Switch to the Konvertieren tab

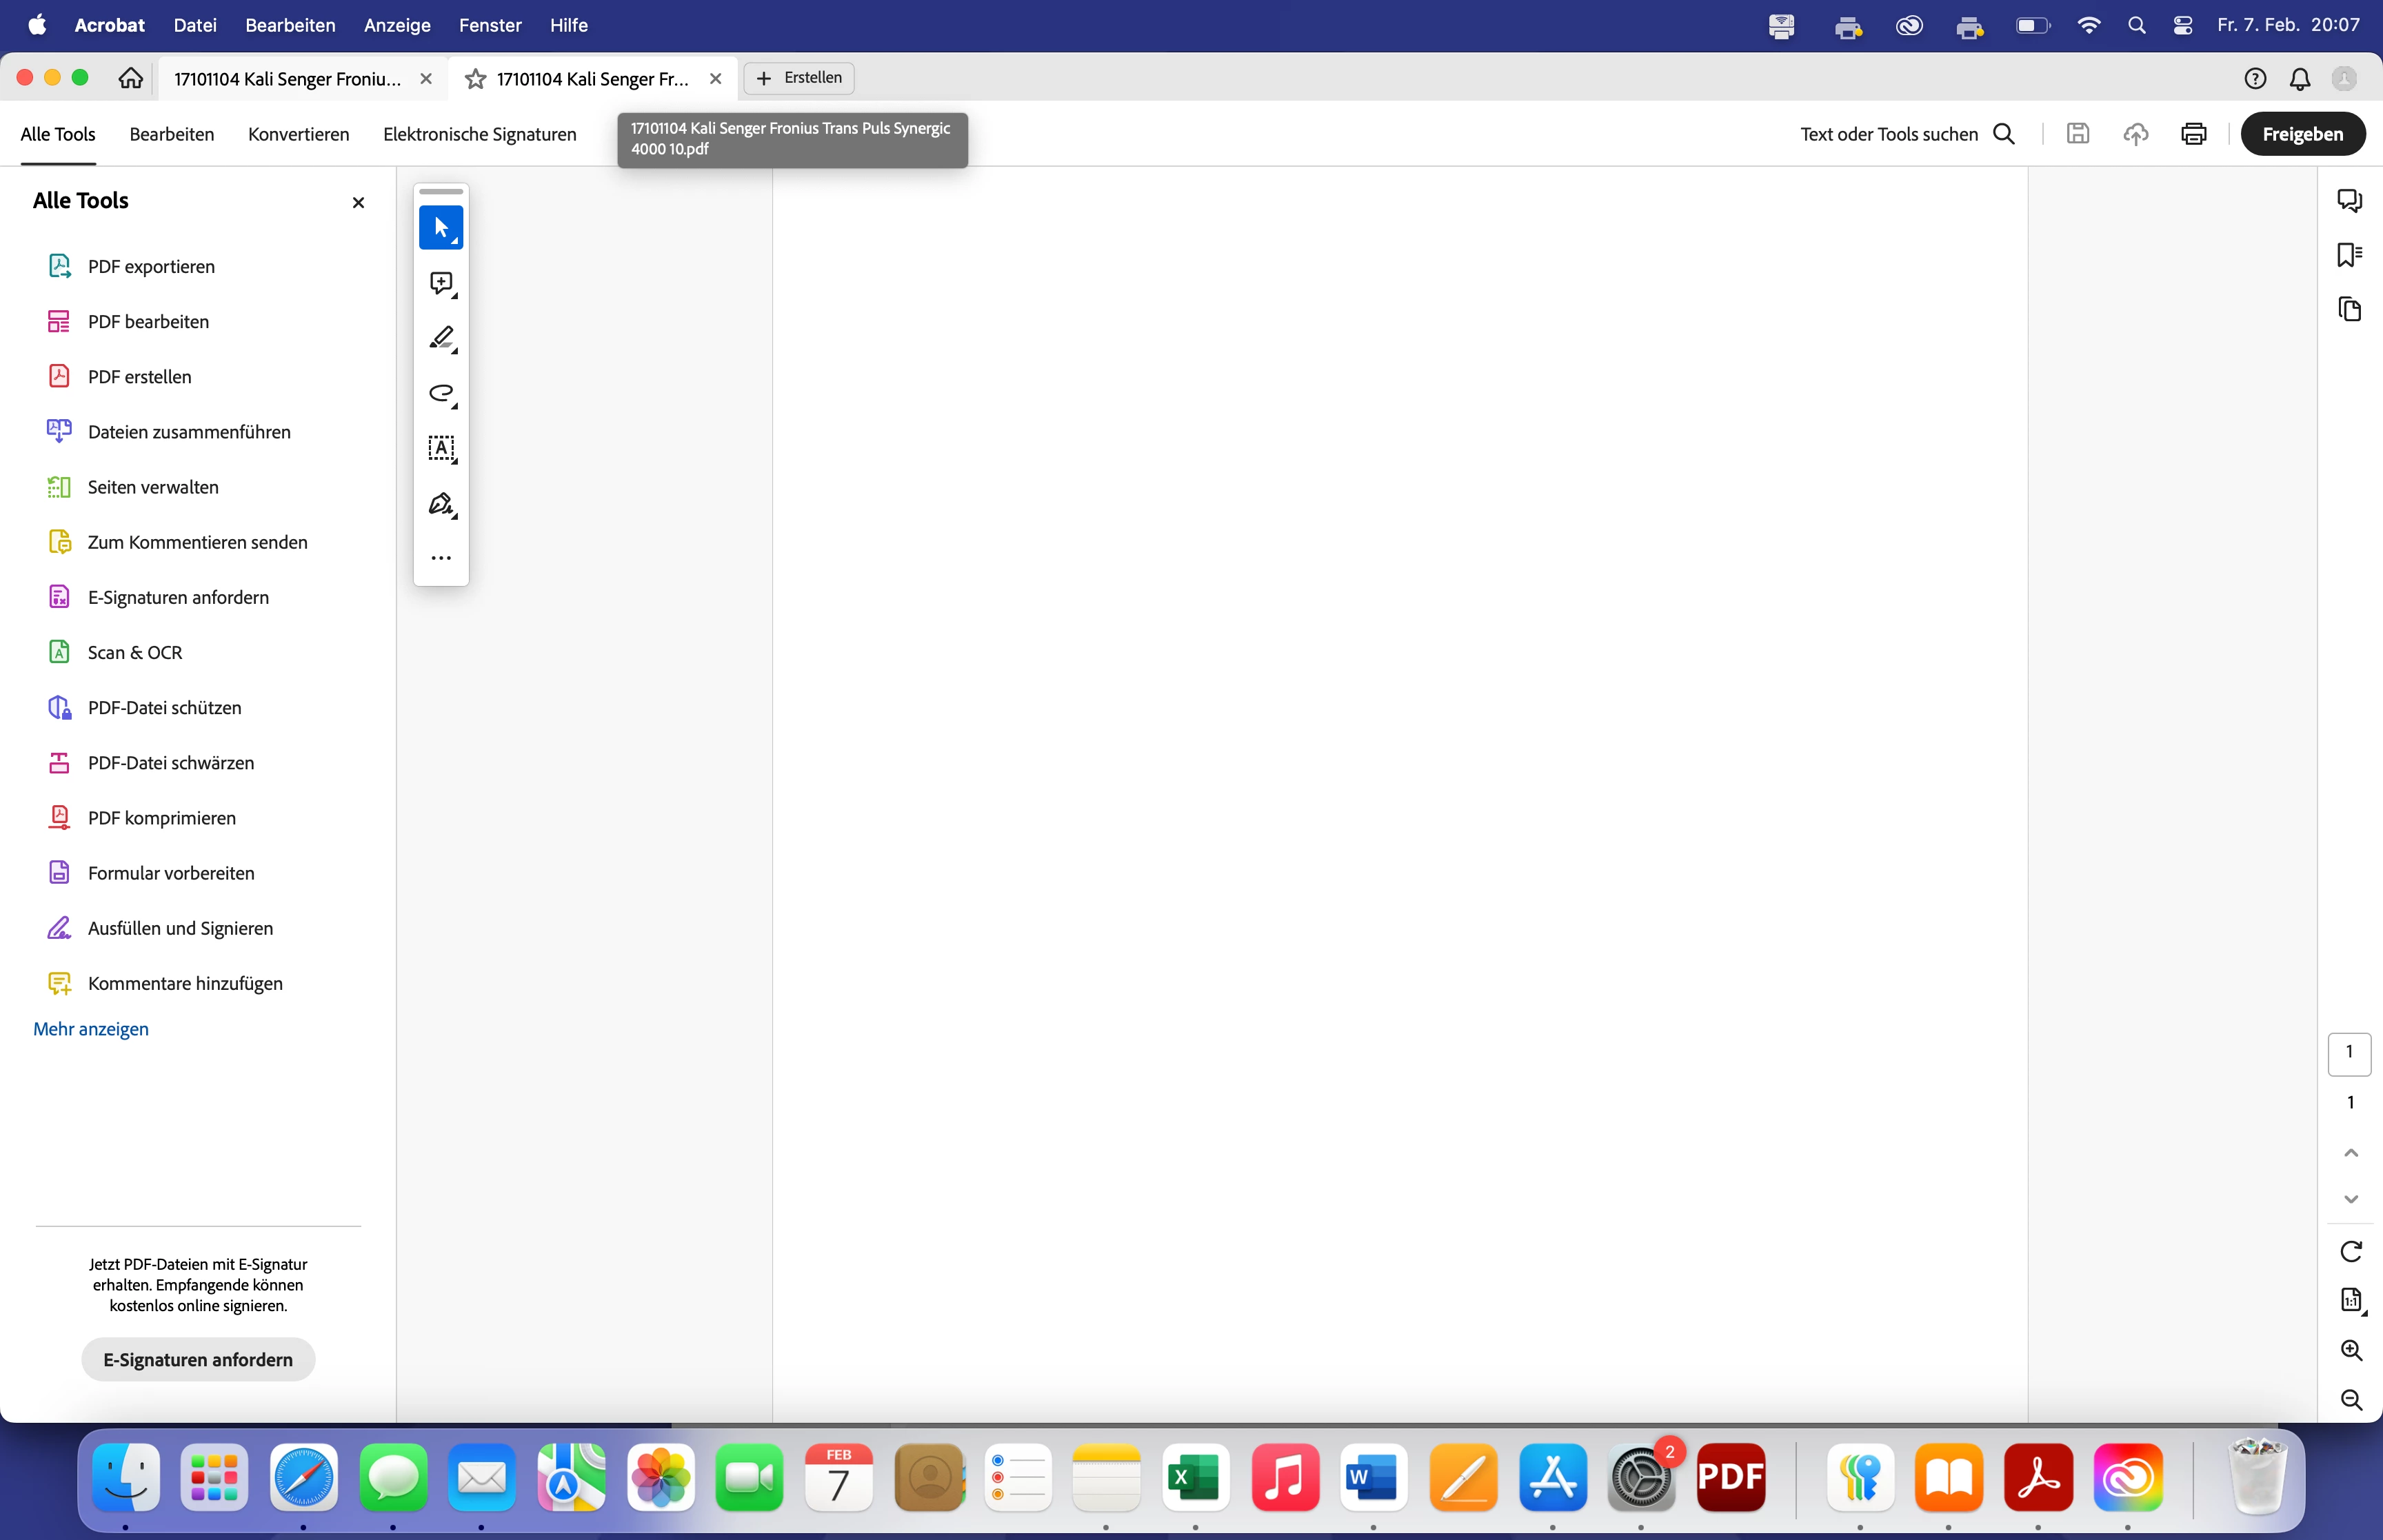pos(298,134)
